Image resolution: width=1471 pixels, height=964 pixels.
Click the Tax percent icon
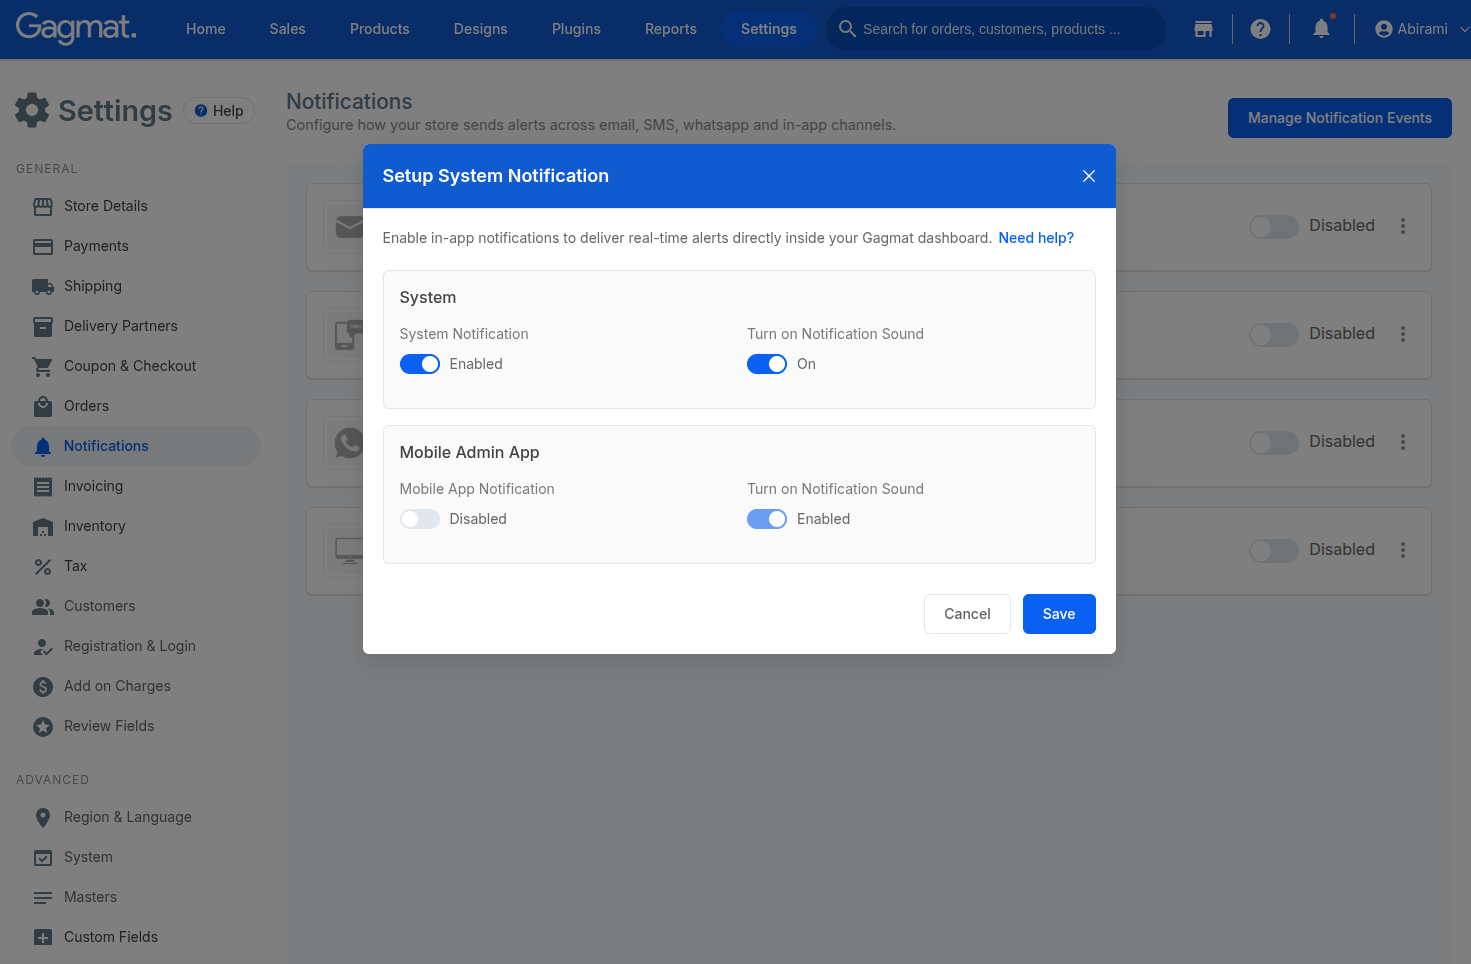click(43, 566)
